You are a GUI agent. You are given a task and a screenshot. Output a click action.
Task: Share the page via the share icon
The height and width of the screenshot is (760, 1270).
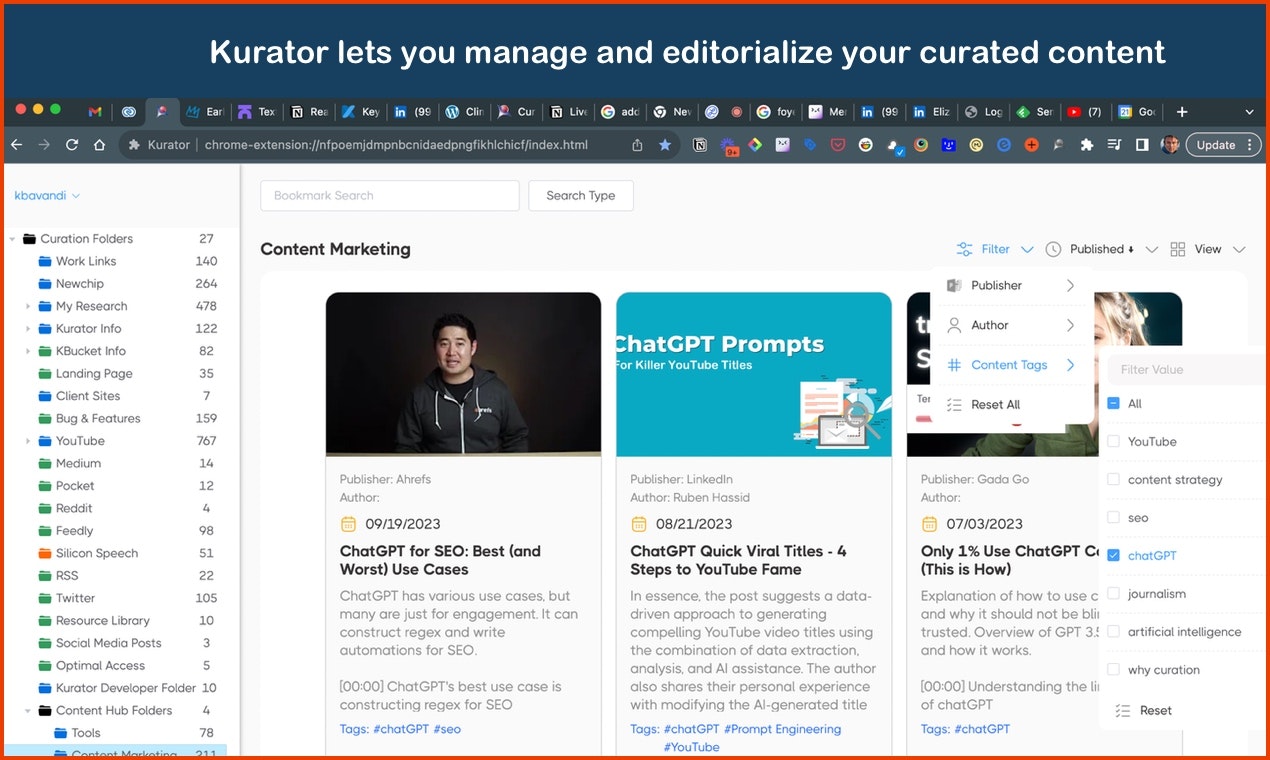(637, 145)
